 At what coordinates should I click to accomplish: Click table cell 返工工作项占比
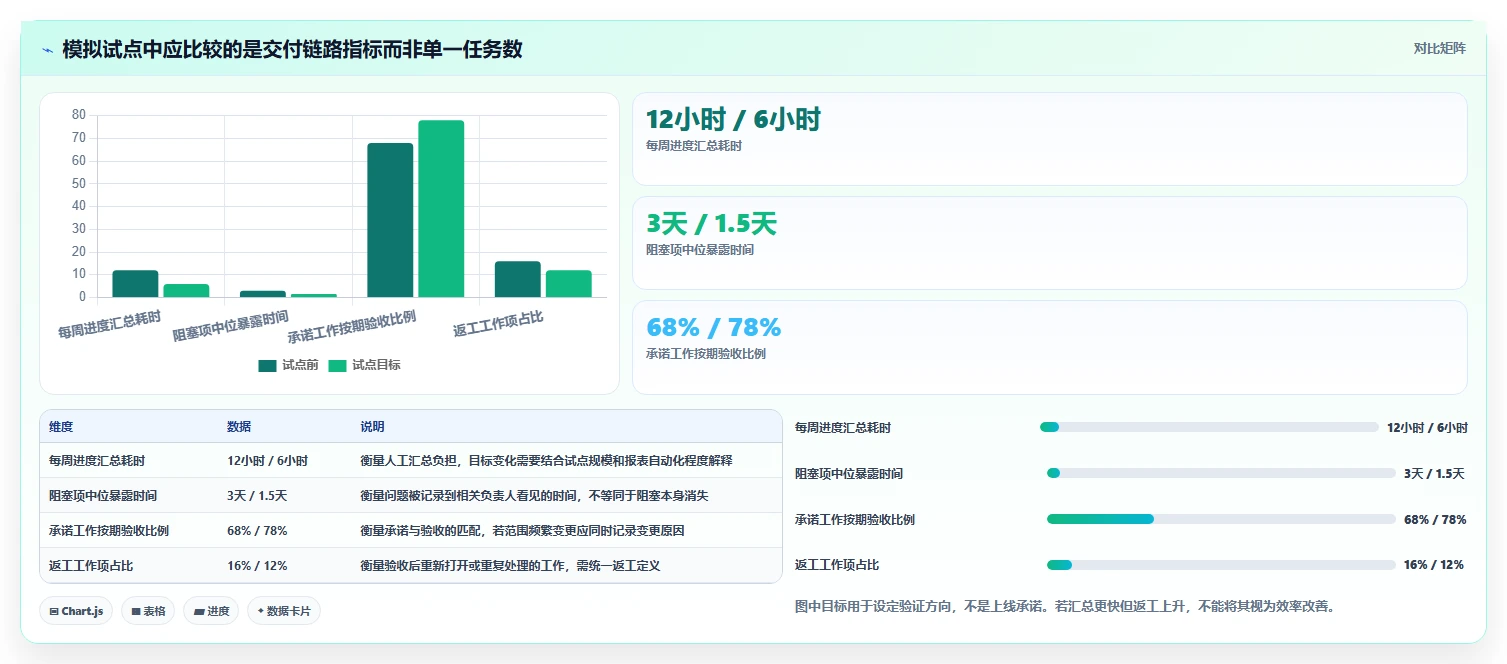(91, 566)
